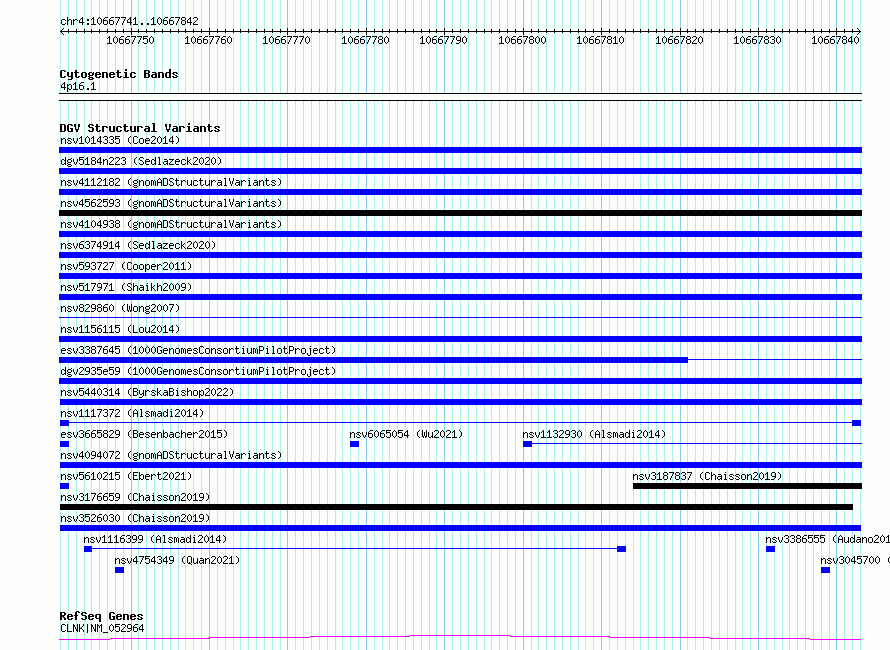This screenshot has height=650, width=890.
Task: Click the RefSeq Genes track title
Action: (101, 616)
